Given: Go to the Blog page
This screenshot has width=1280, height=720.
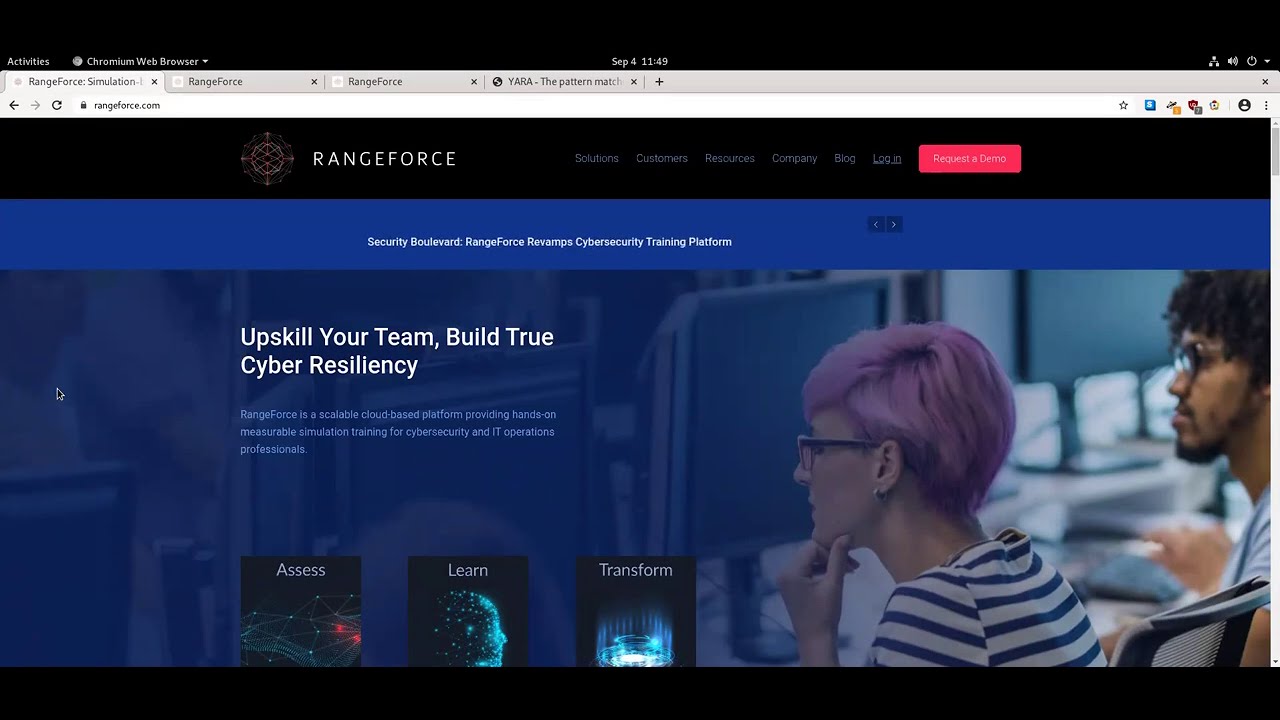Looking at the screenshot, I should pos(845,158).
